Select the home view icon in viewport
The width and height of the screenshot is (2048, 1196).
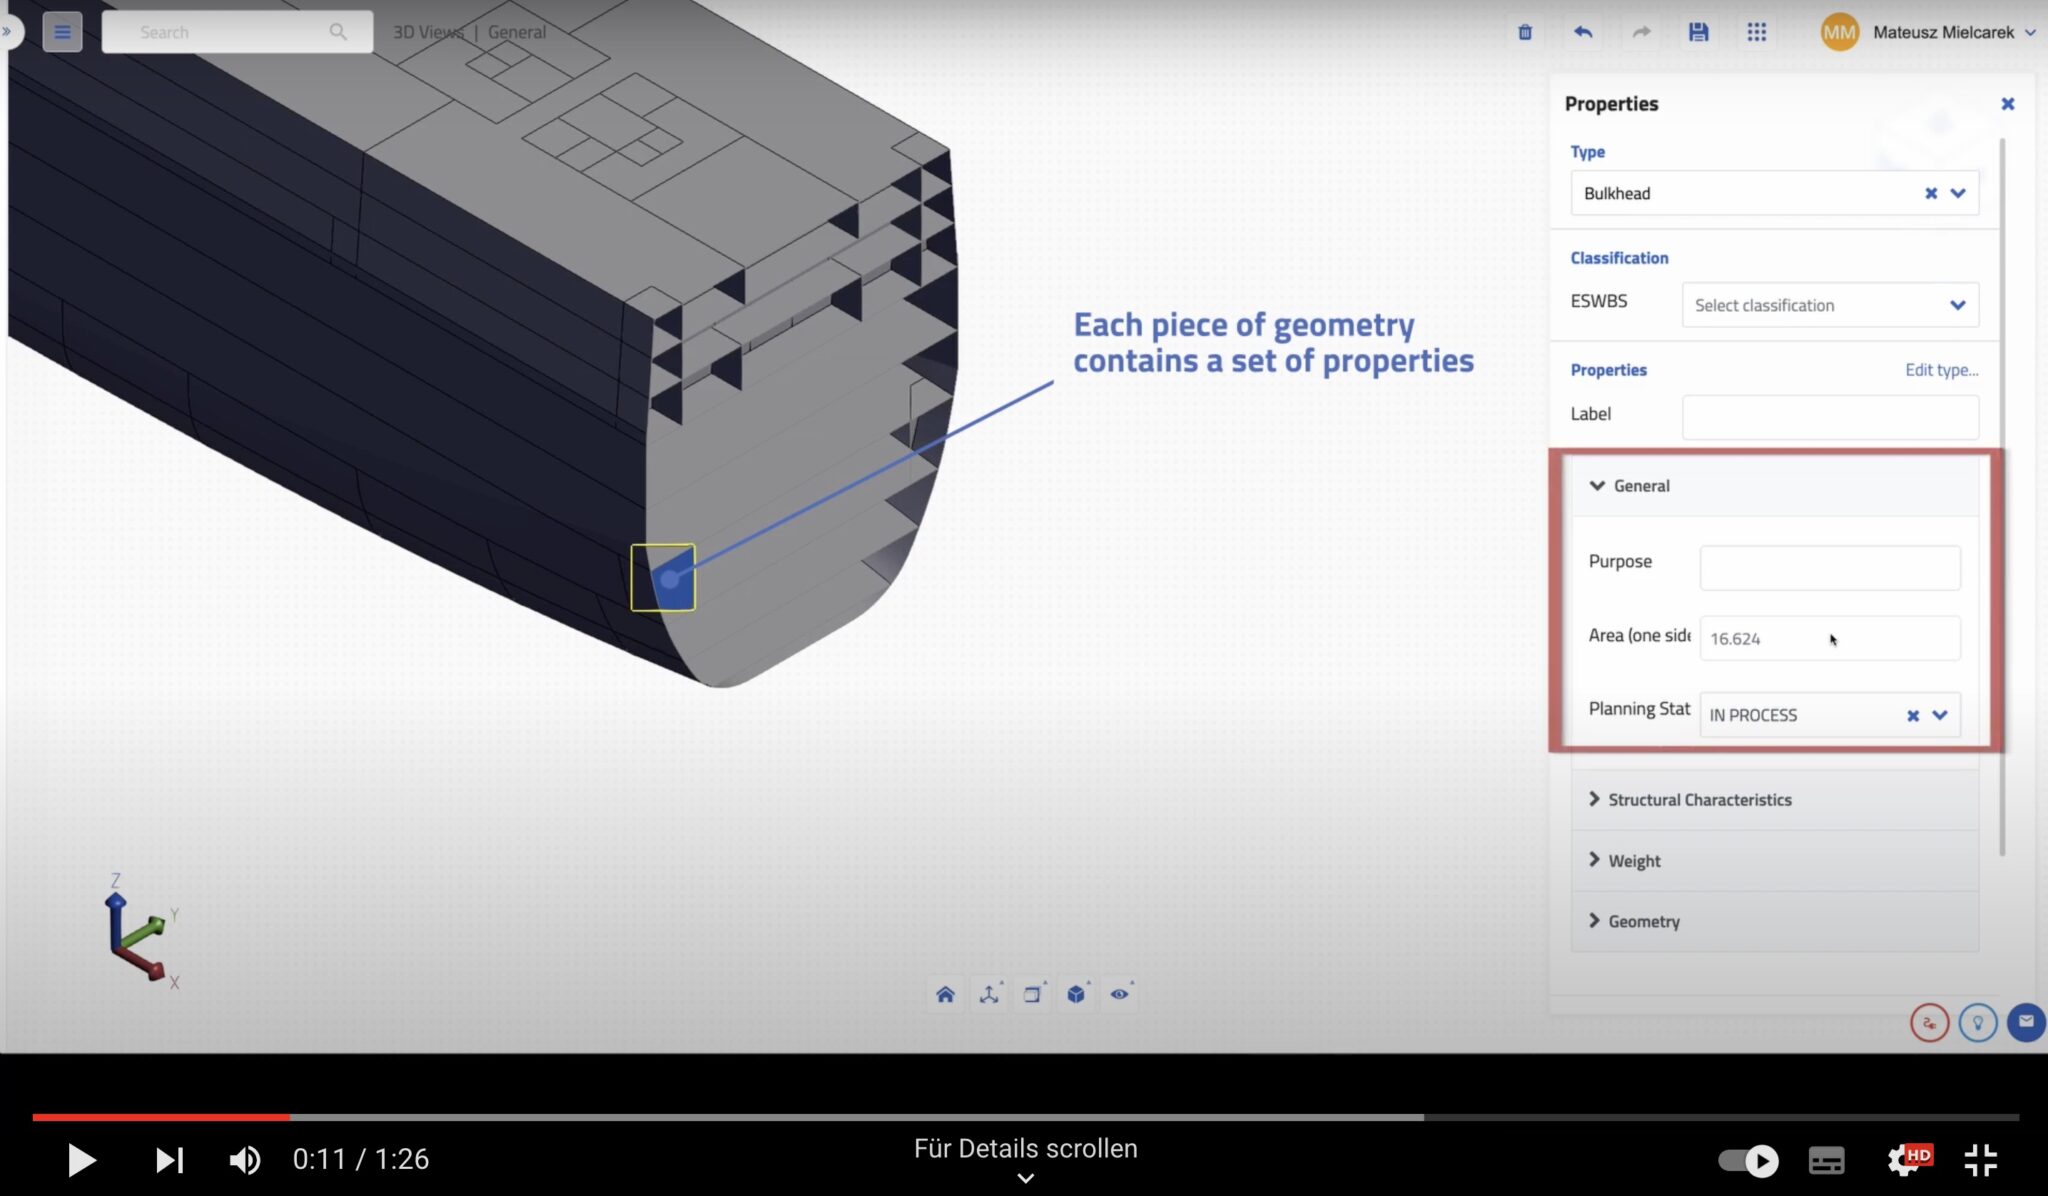tap(945, 993)
